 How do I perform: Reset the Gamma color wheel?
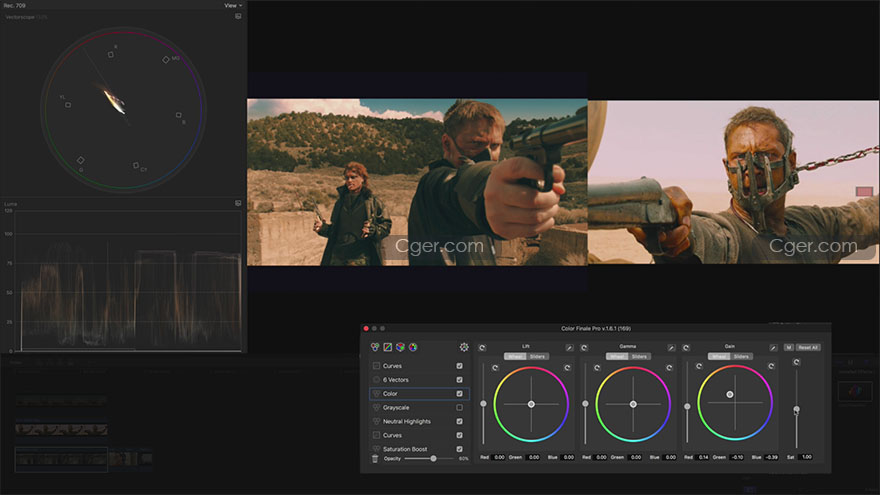(x=670, y=368)
